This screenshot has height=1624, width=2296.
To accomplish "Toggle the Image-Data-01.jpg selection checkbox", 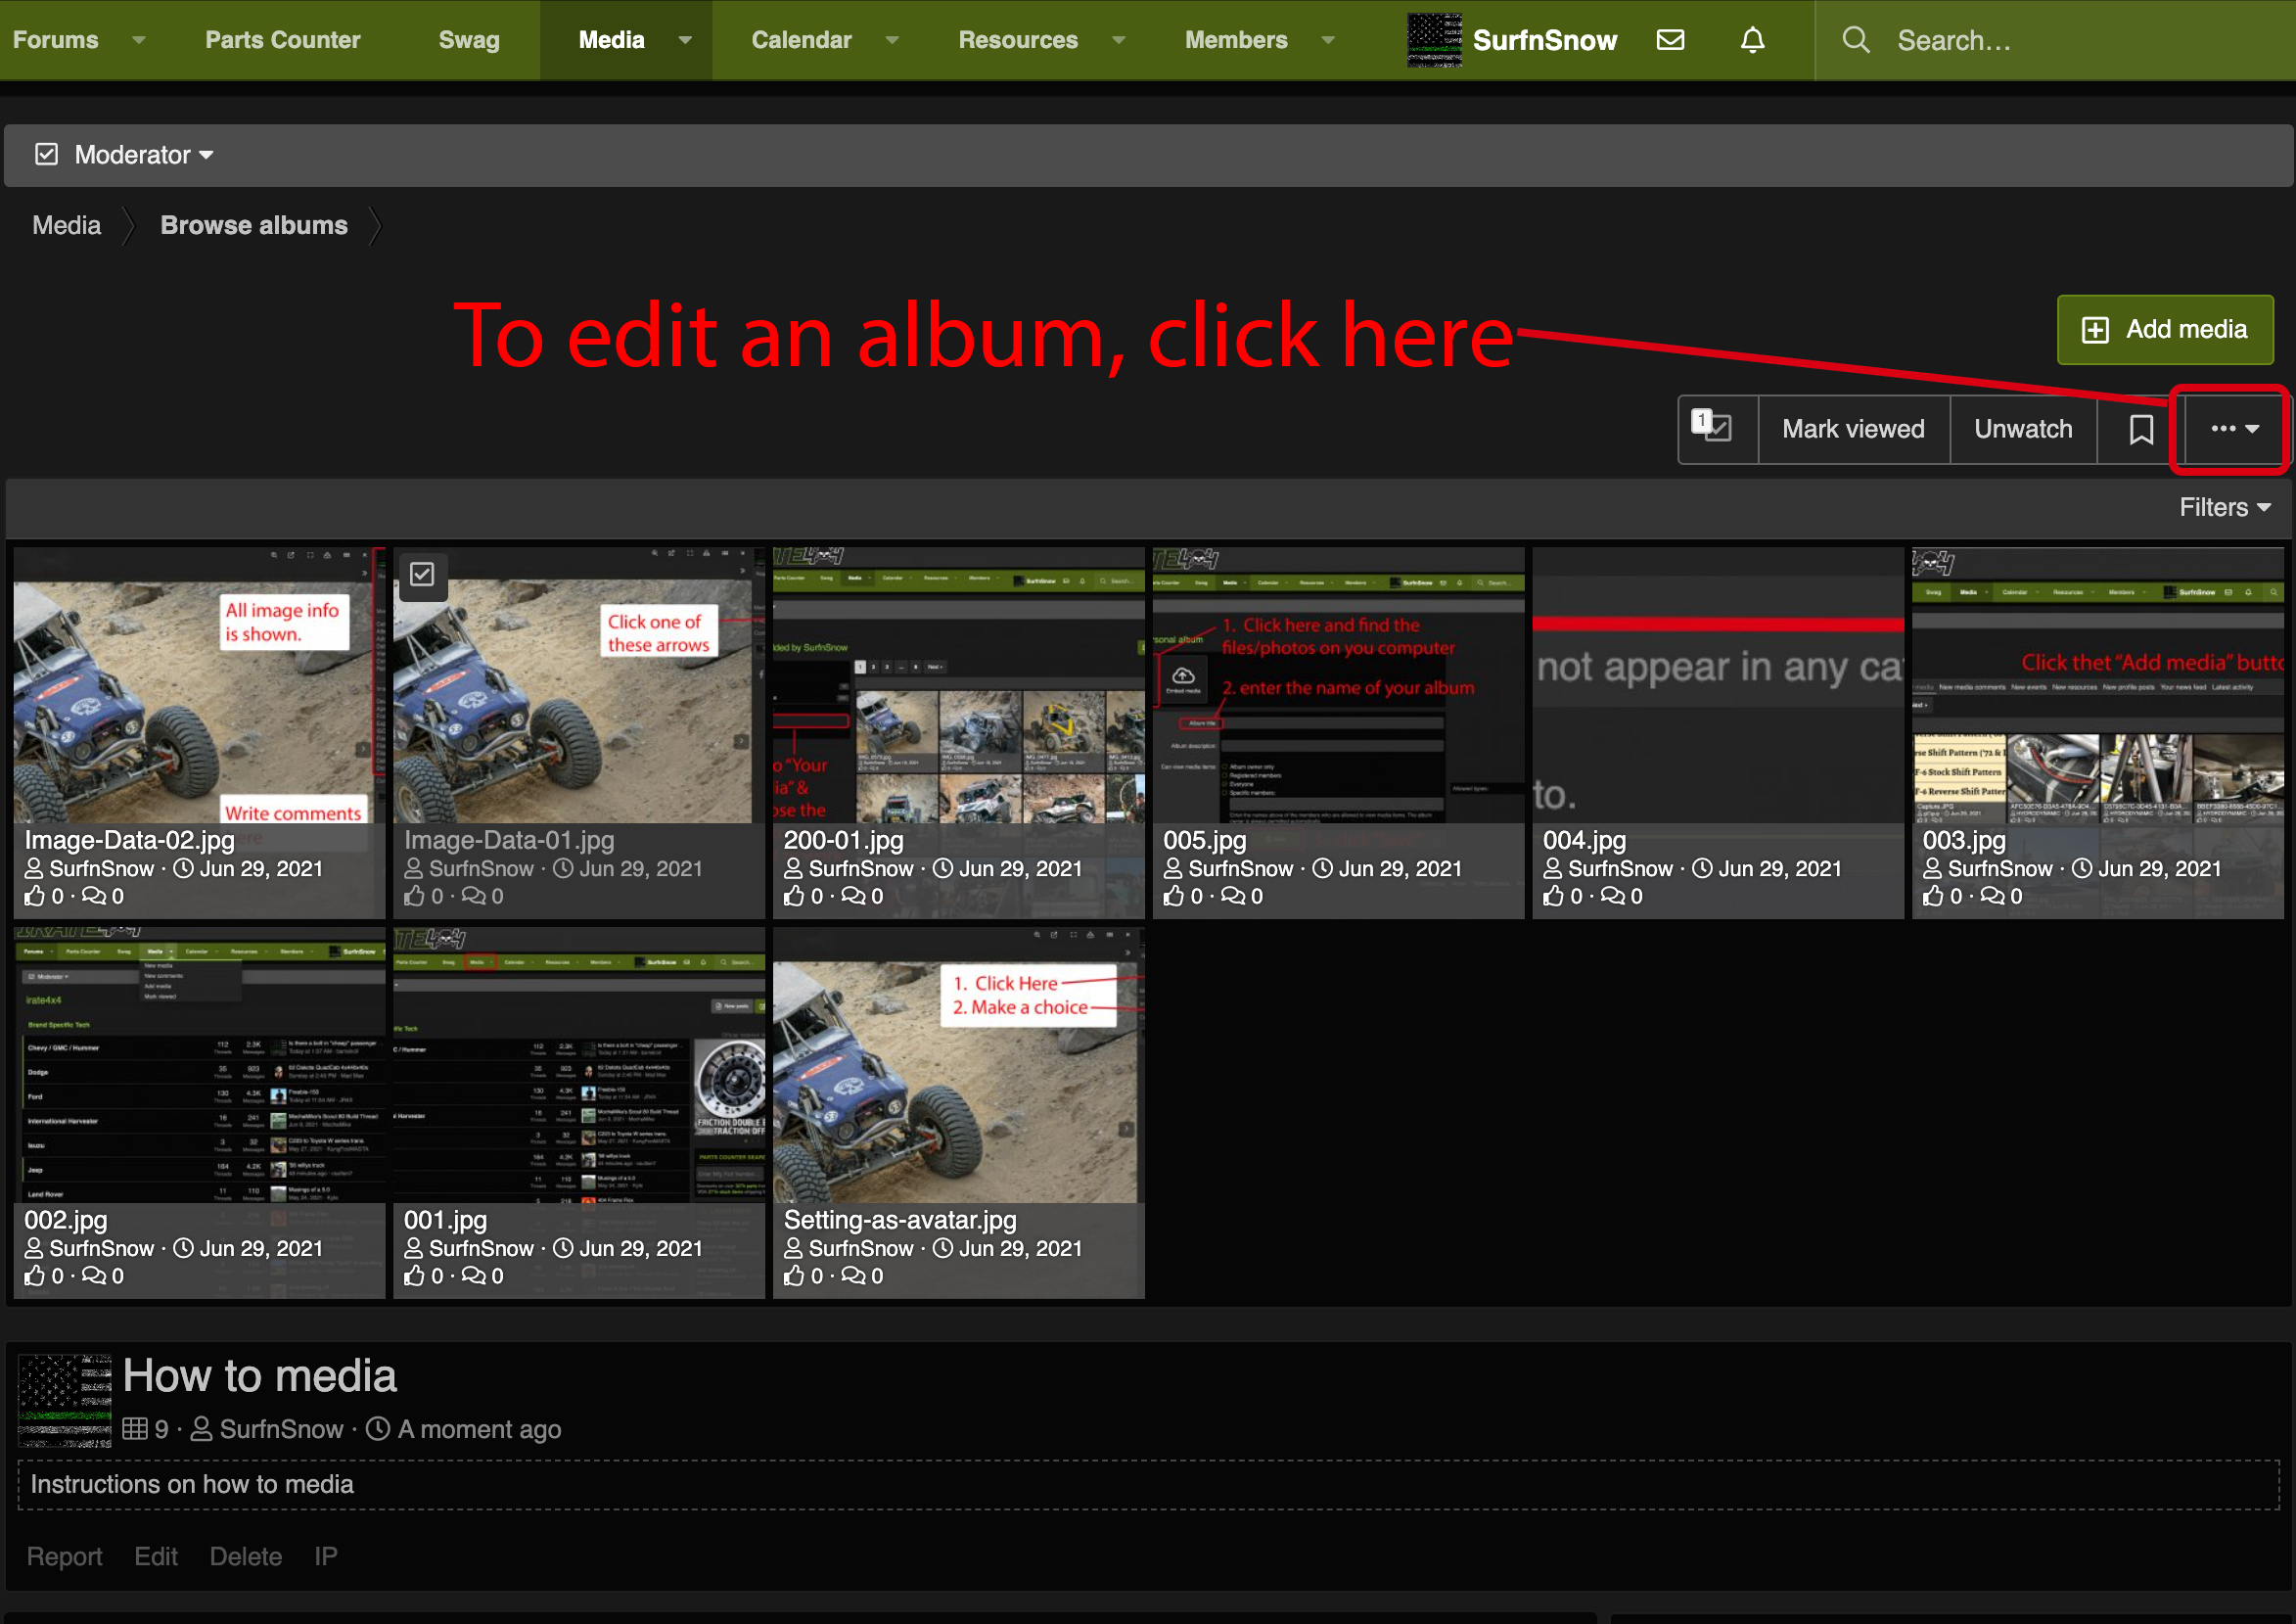I will click(x=422, y=574).
